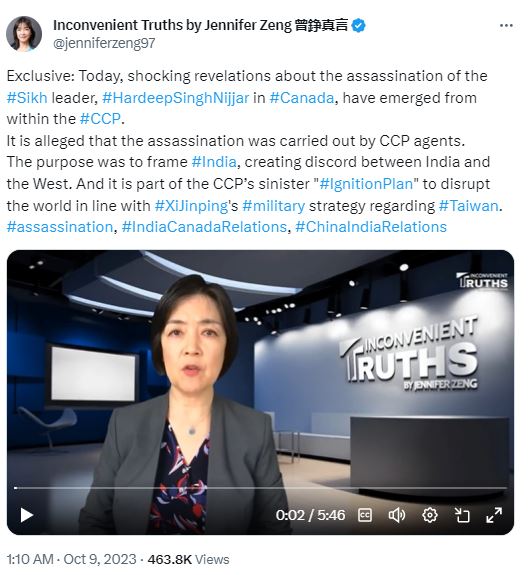The image size is (530, 575).
Task: Click the @jenniferzeng97 handle
Action: click(104, 43)
